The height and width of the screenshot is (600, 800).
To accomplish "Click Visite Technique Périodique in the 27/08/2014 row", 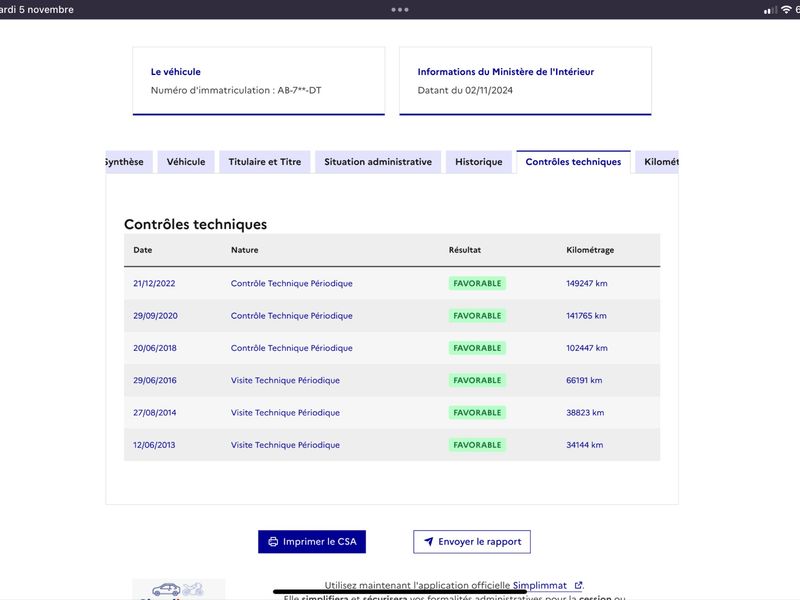I will [285, 413].
